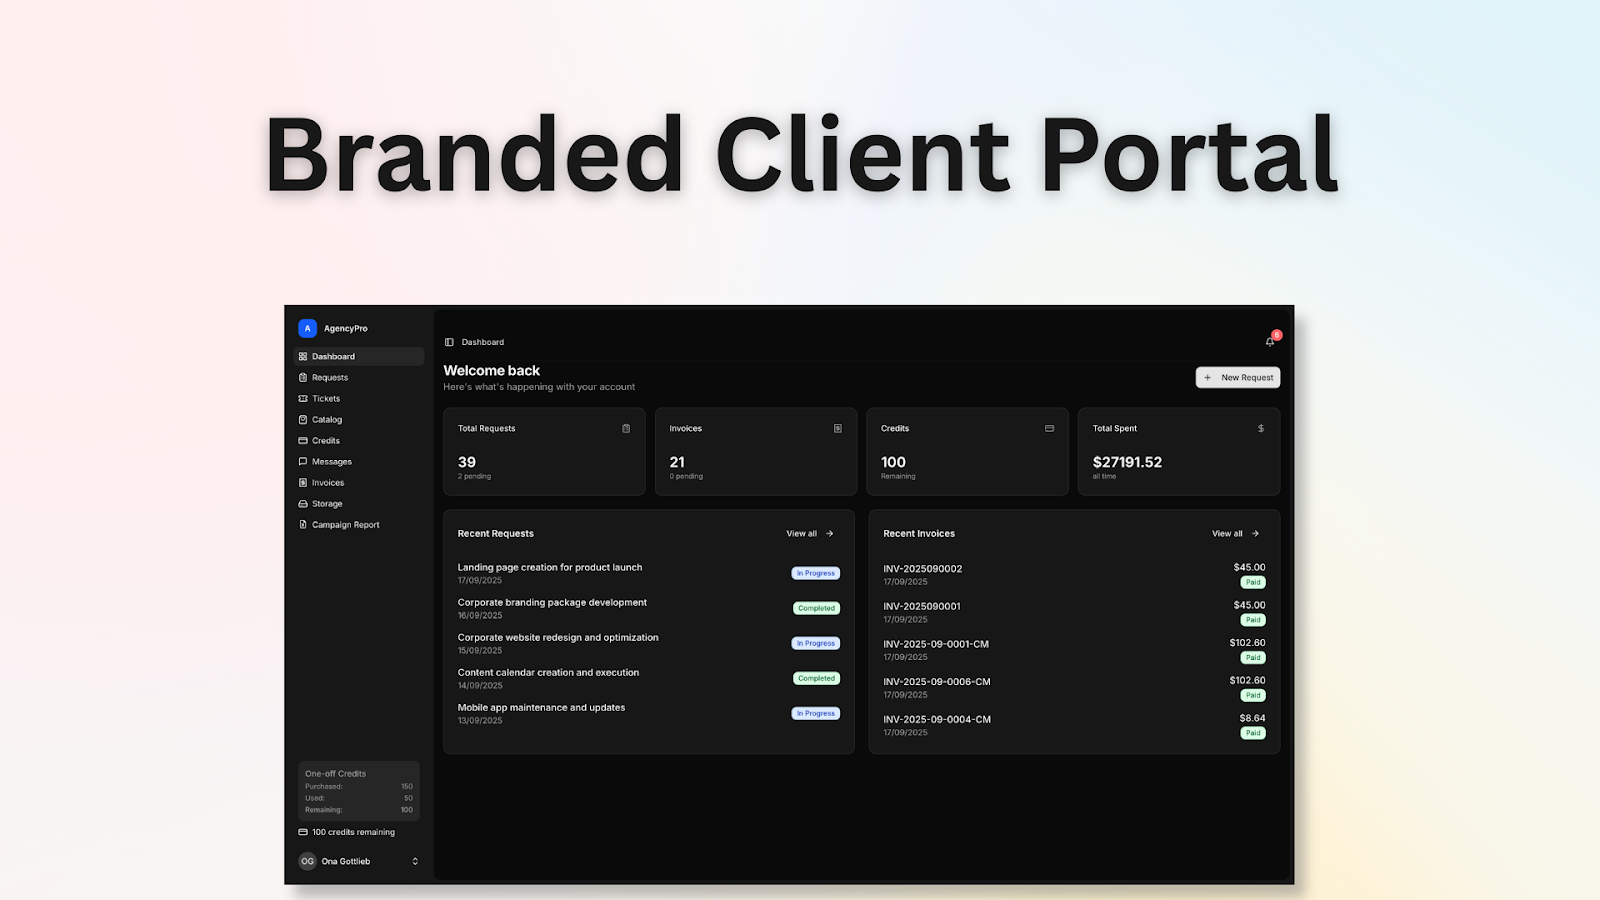Select the Campaign Report sidebar icon
This screenshot has width=1600, height=900.
(304, 524)
